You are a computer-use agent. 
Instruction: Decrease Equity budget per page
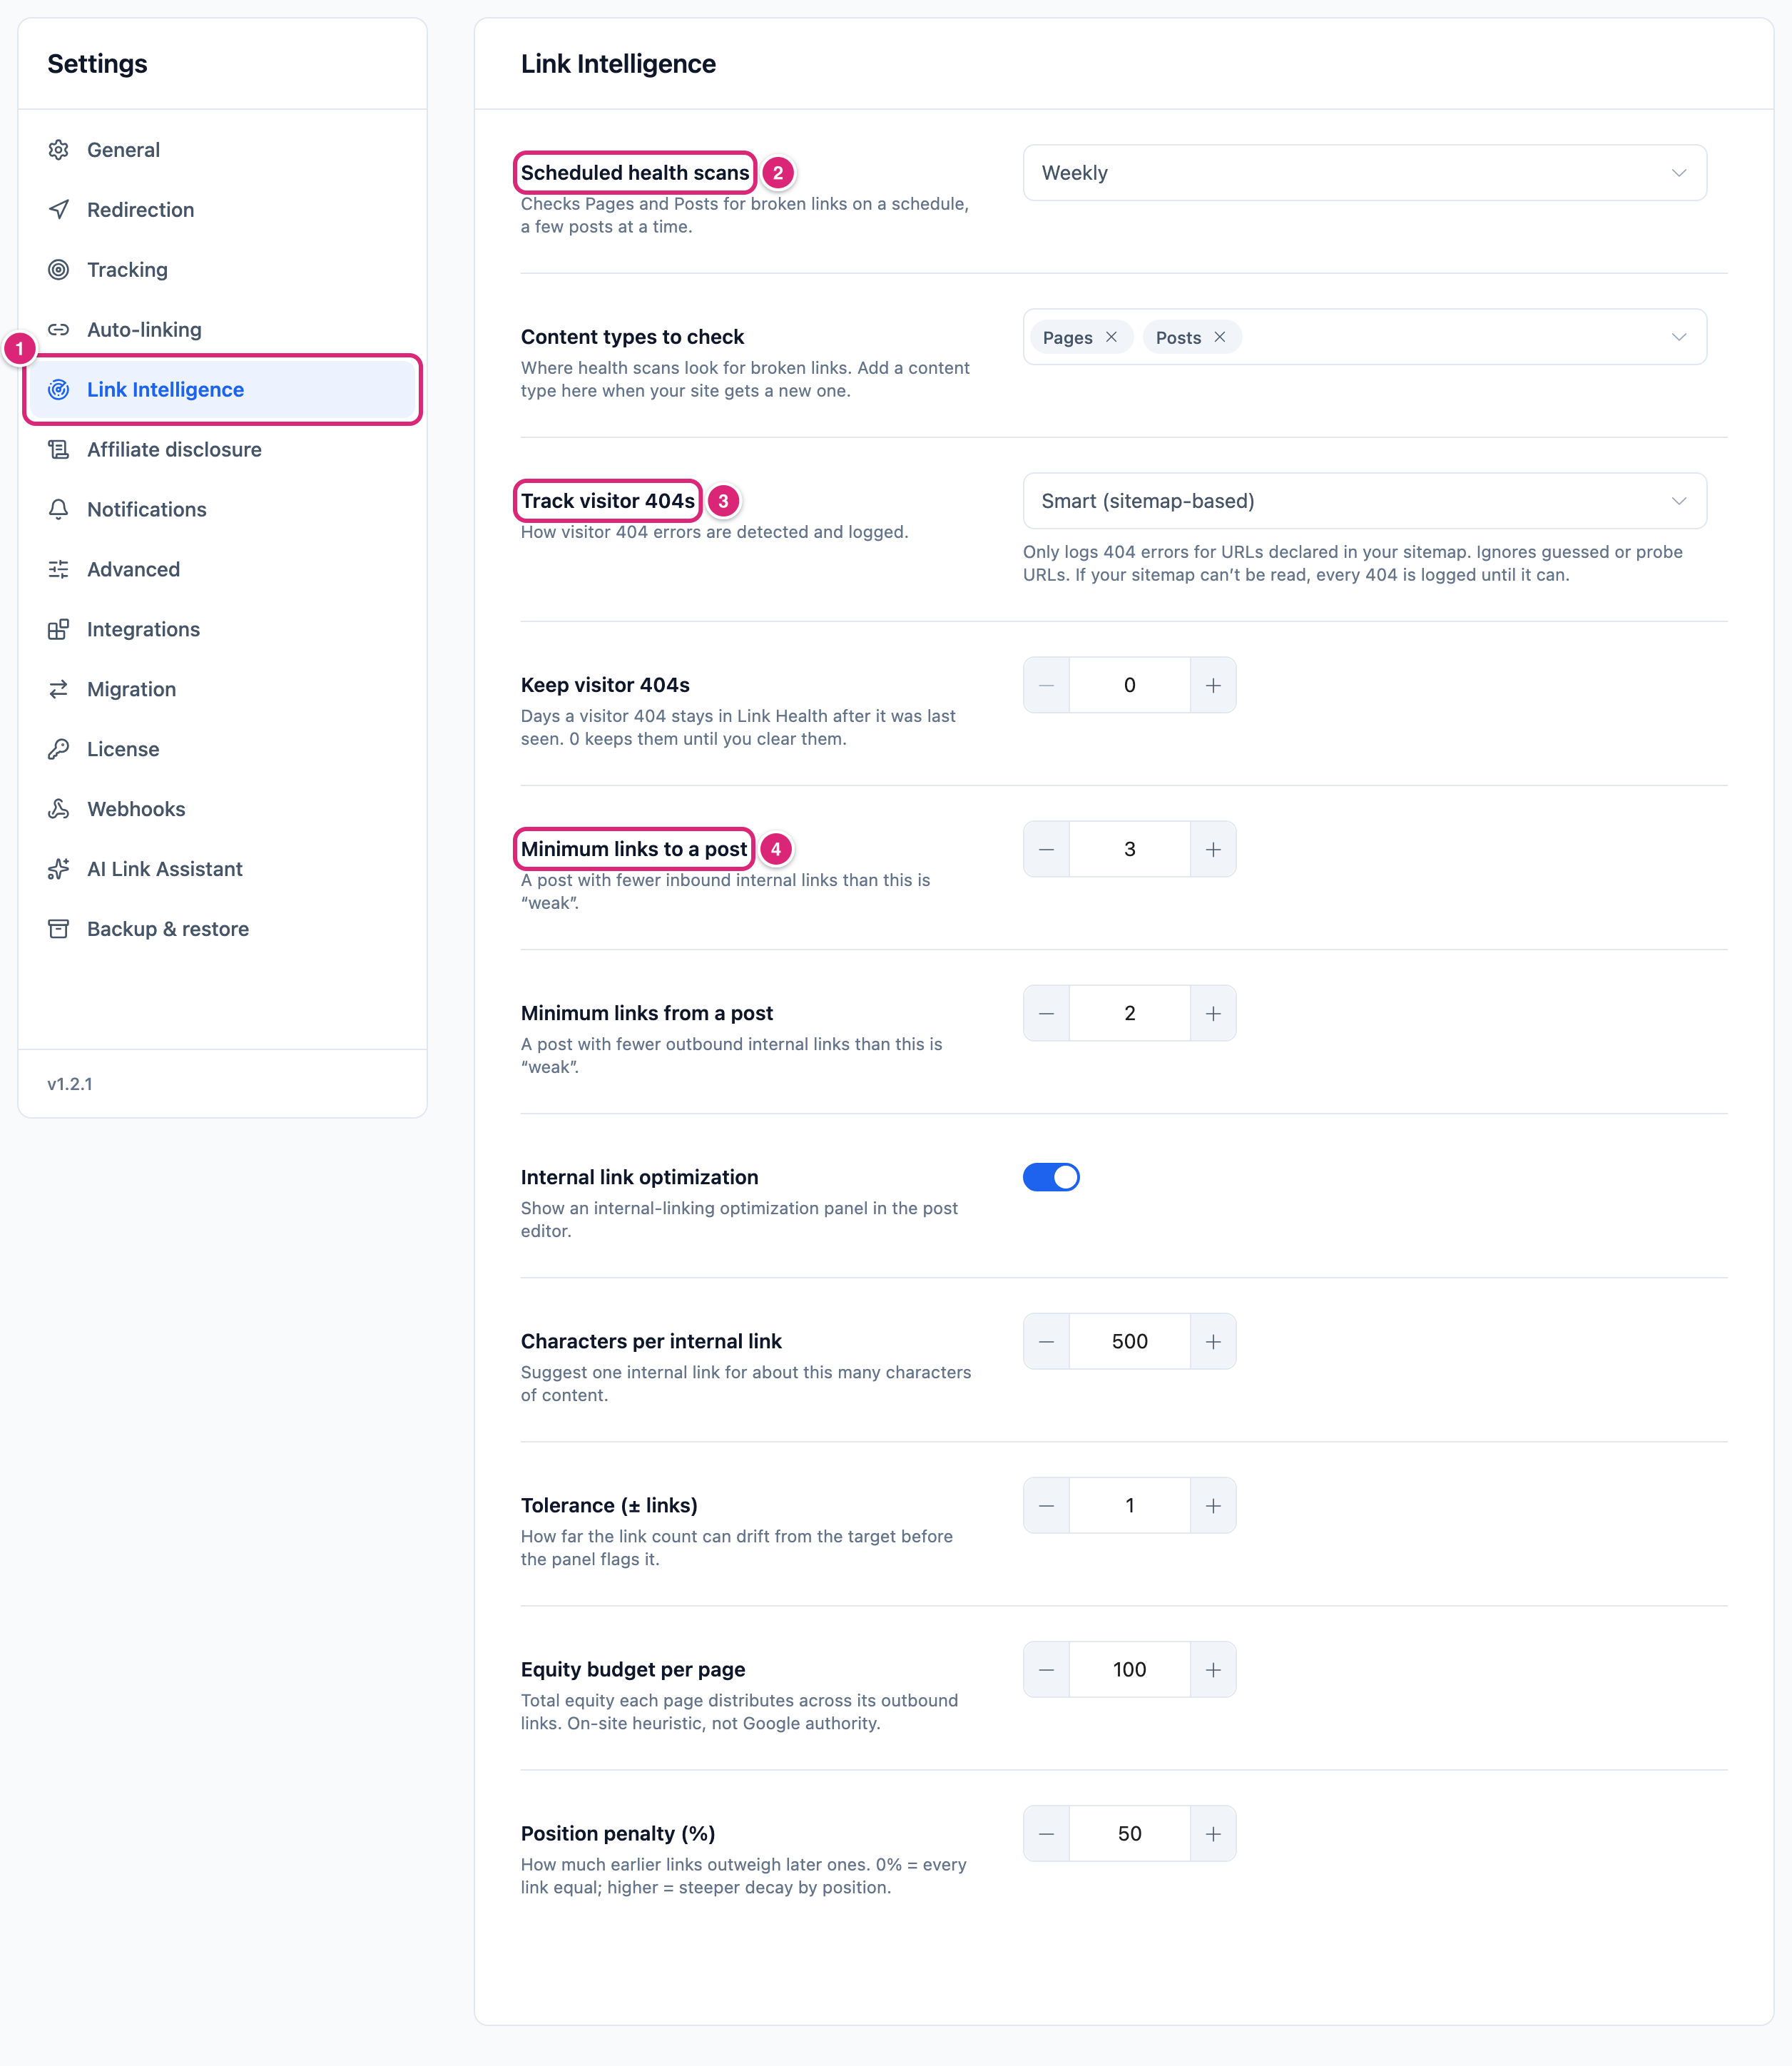pyautogui.click(x=1047, y=1669)
